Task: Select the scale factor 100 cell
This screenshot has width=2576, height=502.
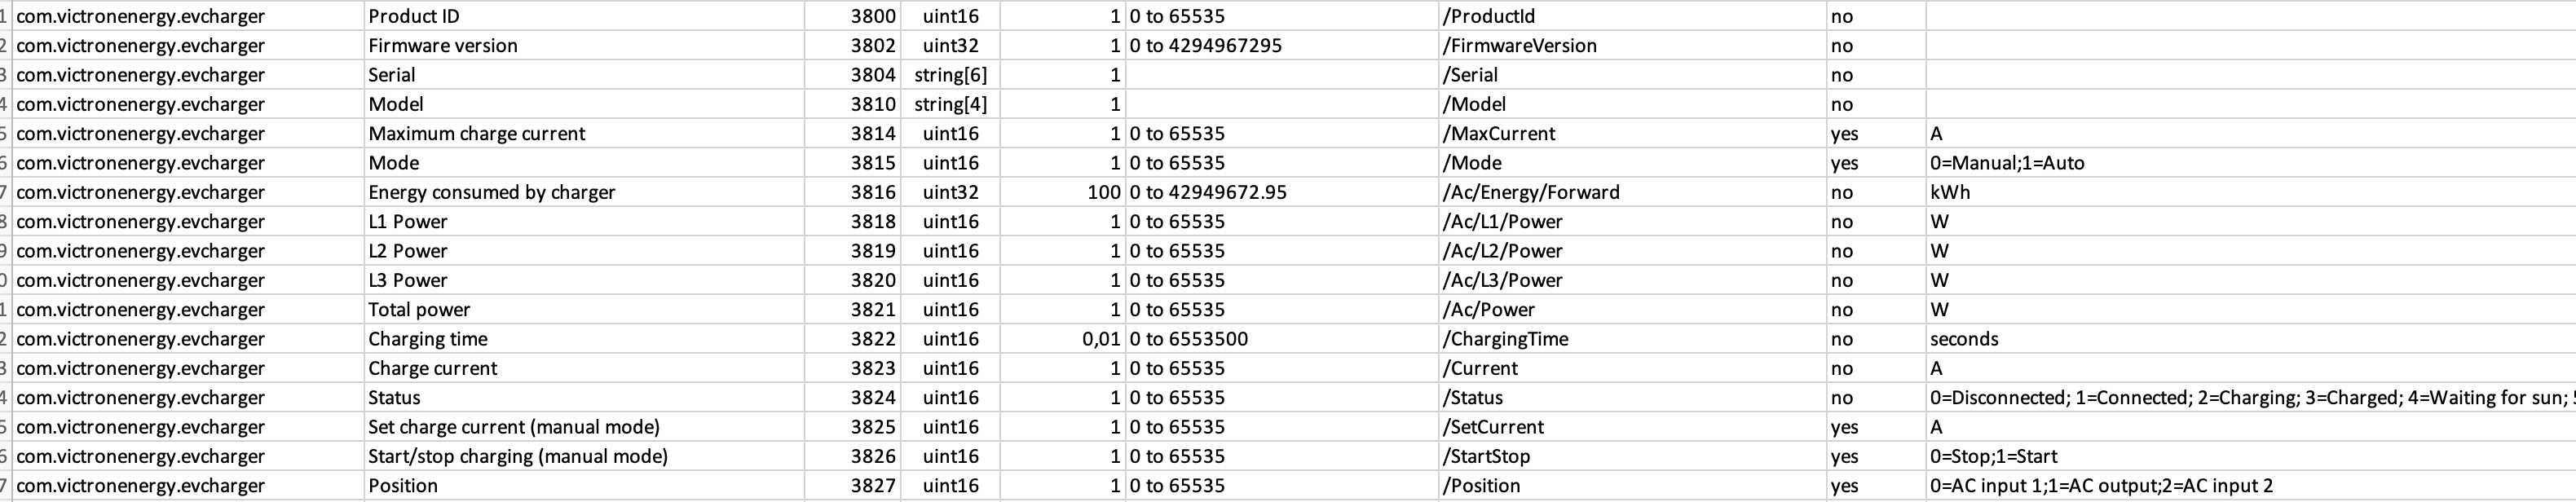Action: click(x=1063, y=192)
